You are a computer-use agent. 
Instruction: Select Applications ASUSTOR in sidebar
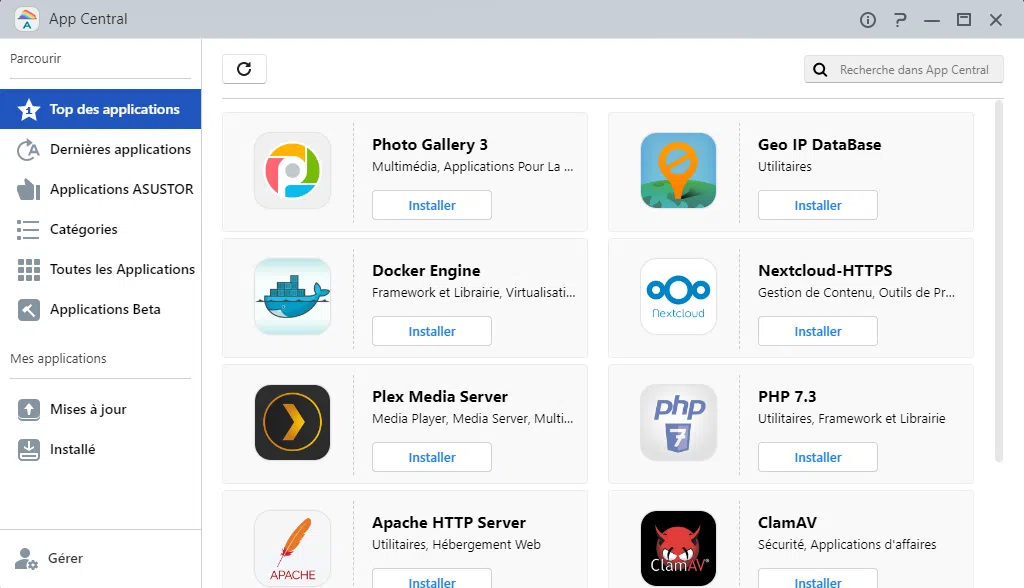(121, 189)
